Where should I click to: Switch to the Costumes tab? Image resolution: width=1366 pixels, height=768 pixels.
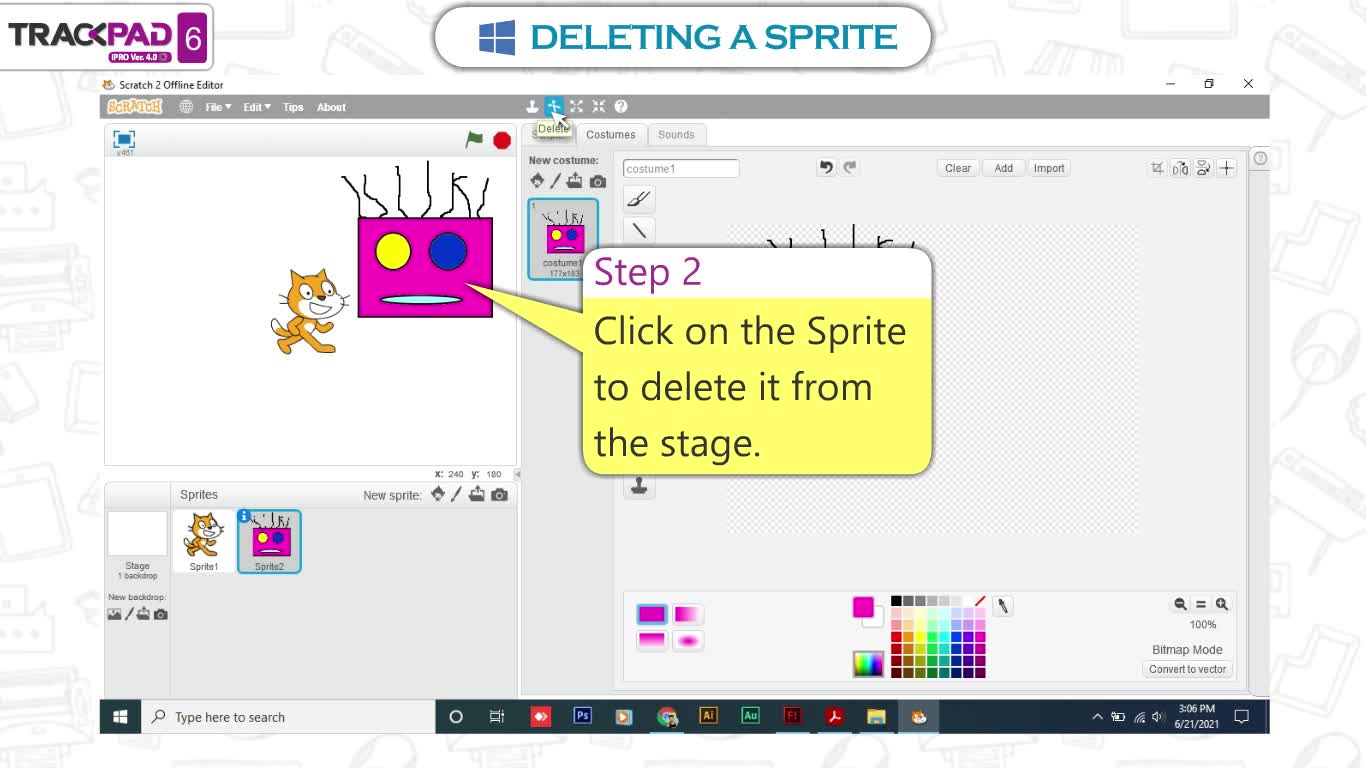click(x=611, y=135)
